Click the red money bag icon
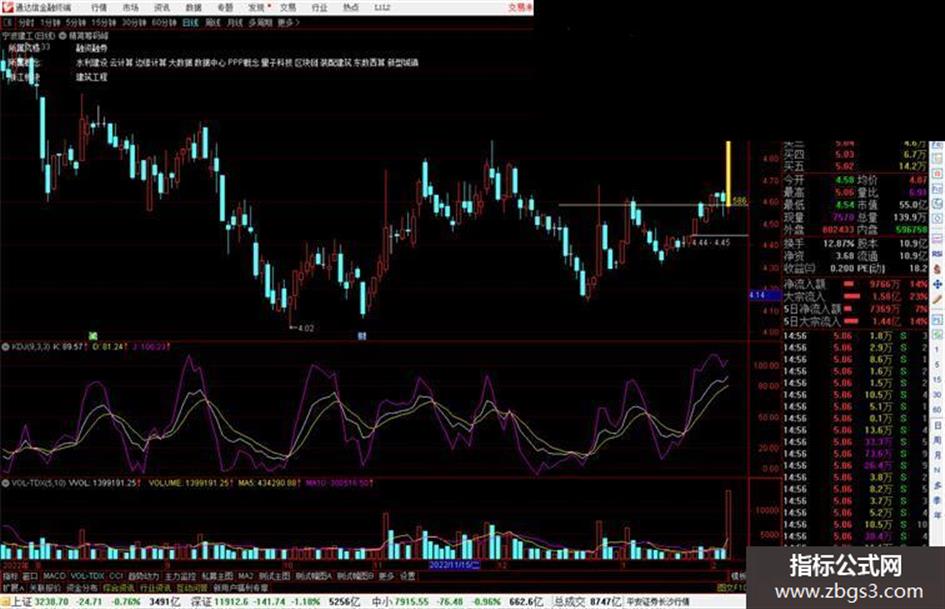The width and height of the screenshot is (945, 609). click(937, 268)
